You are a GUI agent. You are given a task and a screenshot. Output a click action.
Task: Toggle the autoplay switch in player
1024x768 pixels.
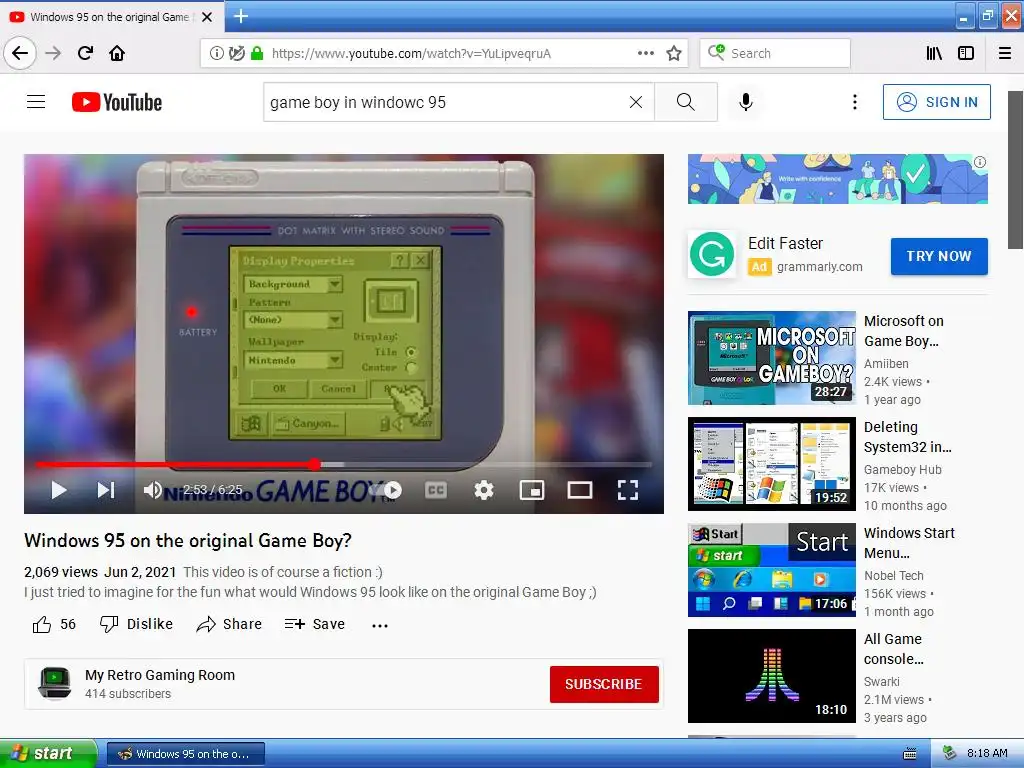point(387,490)
